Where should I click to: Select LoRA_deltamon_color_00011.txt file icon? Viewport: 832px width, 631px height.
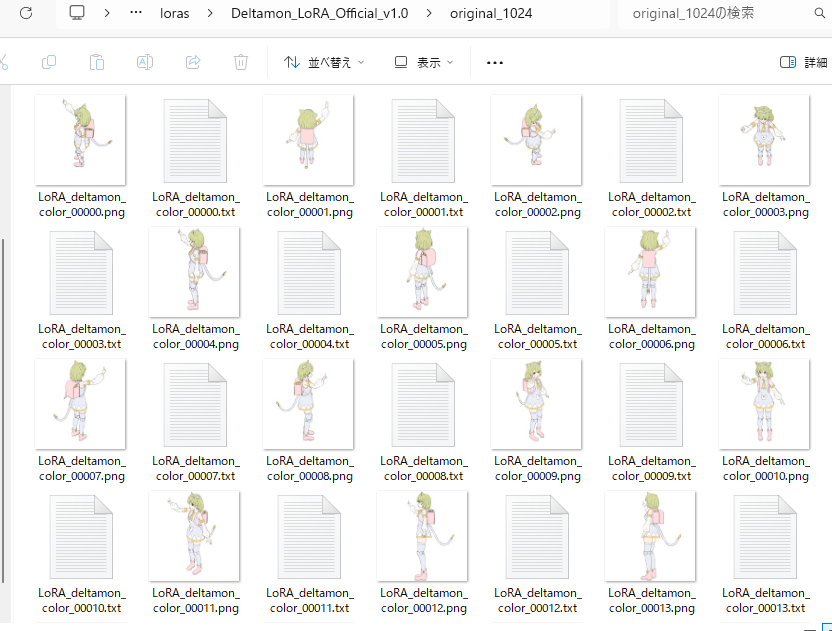[x=309, y=537]
